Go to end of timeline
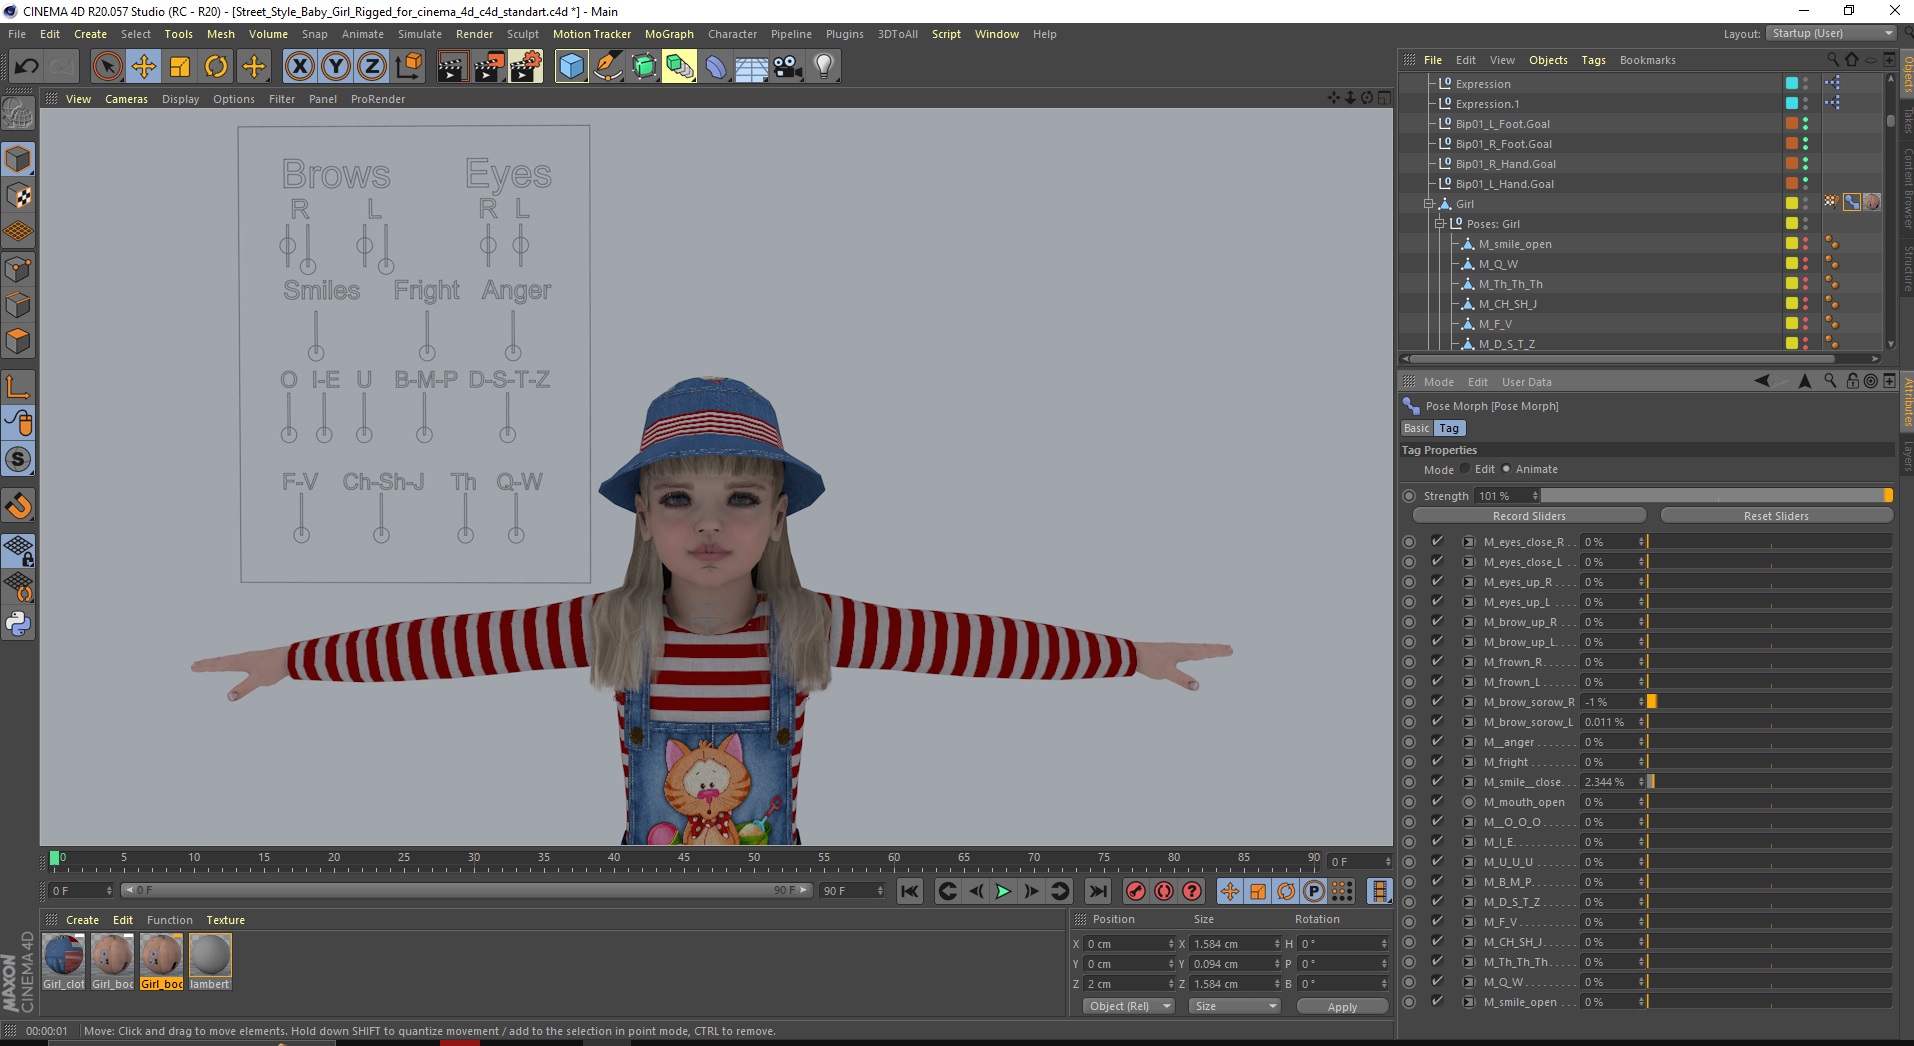This screenshot has height=1046, width=1914. 1098,891
